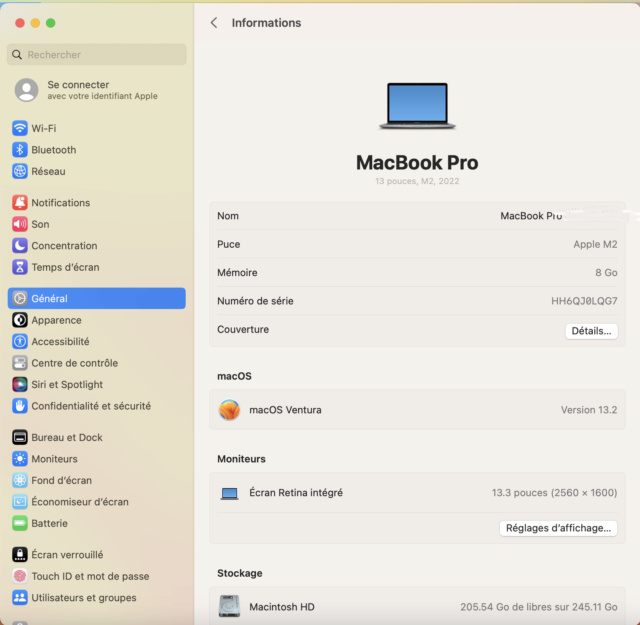Viewport: 640px width, 625px height.
Task: Focus the Rechercher search field
Action: (x=97, y=54)
